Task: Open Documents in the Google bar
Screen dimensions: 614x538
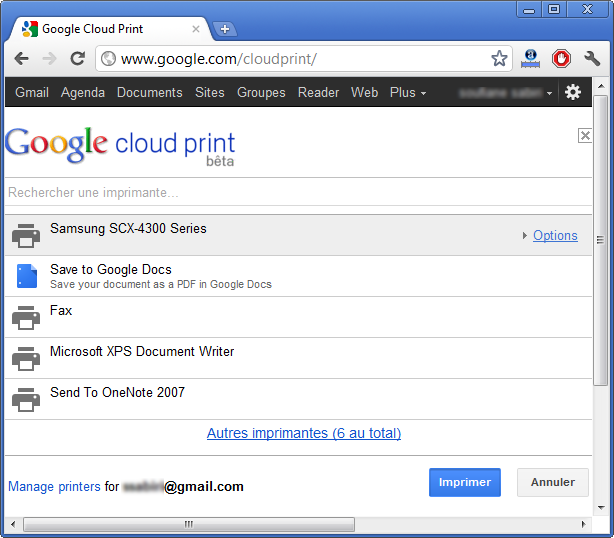Action: (x=150, y=92)
